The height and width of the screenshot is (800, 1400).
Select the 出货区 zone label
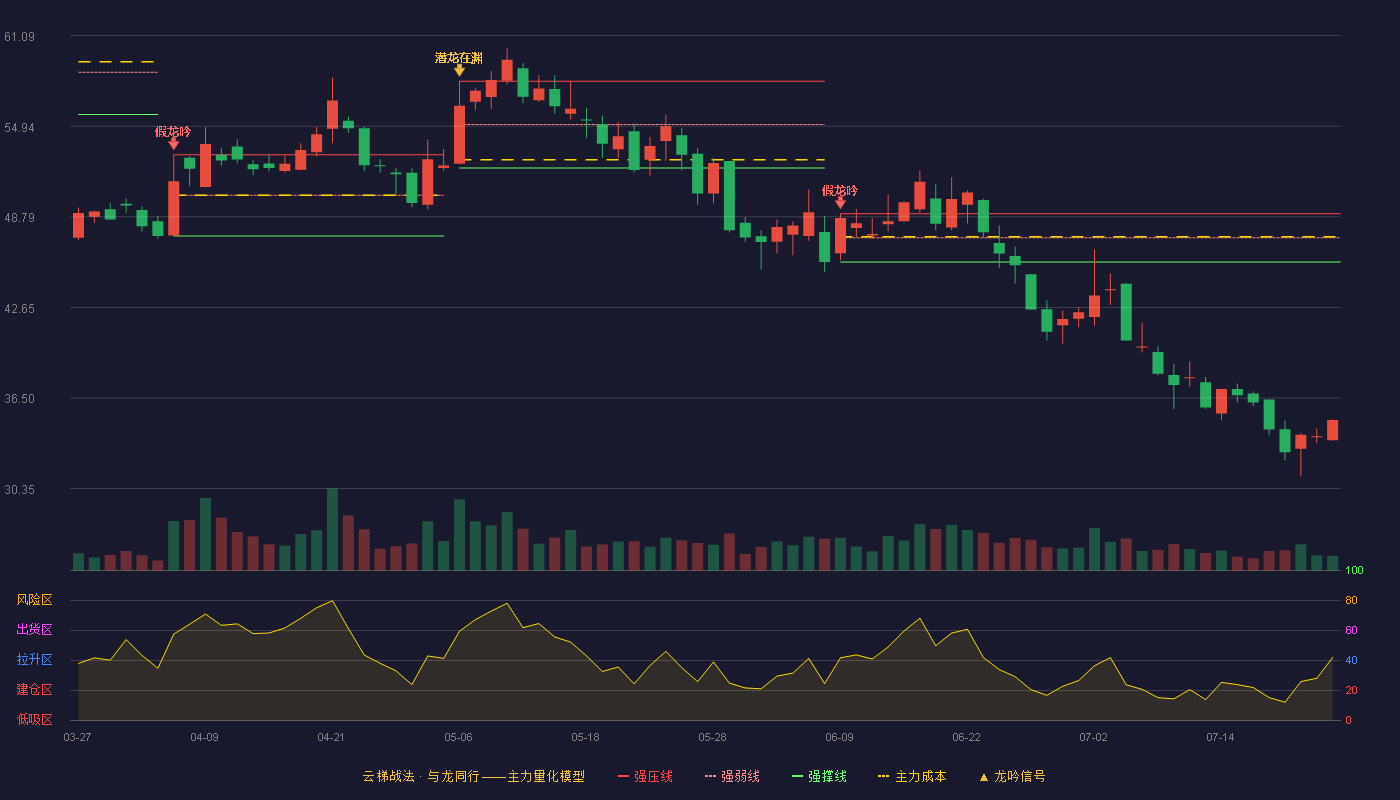coord(34,630)
